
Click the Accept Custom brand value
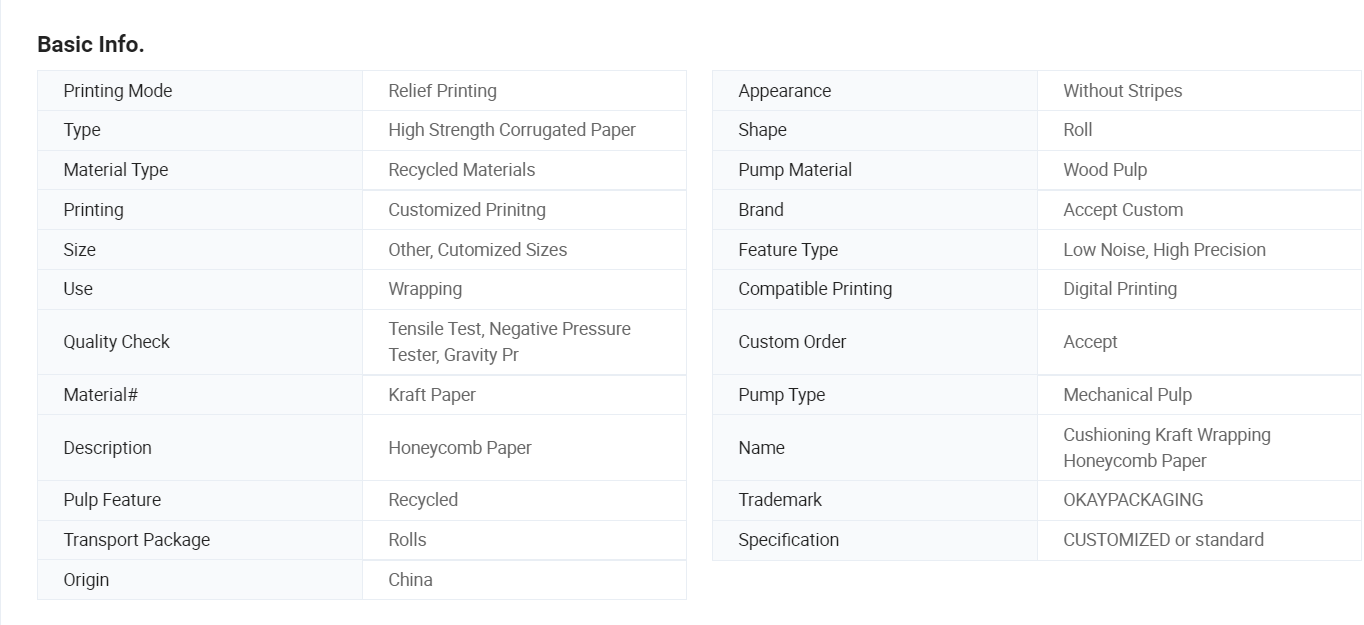pyautogui.click(x=1123, y=210)
